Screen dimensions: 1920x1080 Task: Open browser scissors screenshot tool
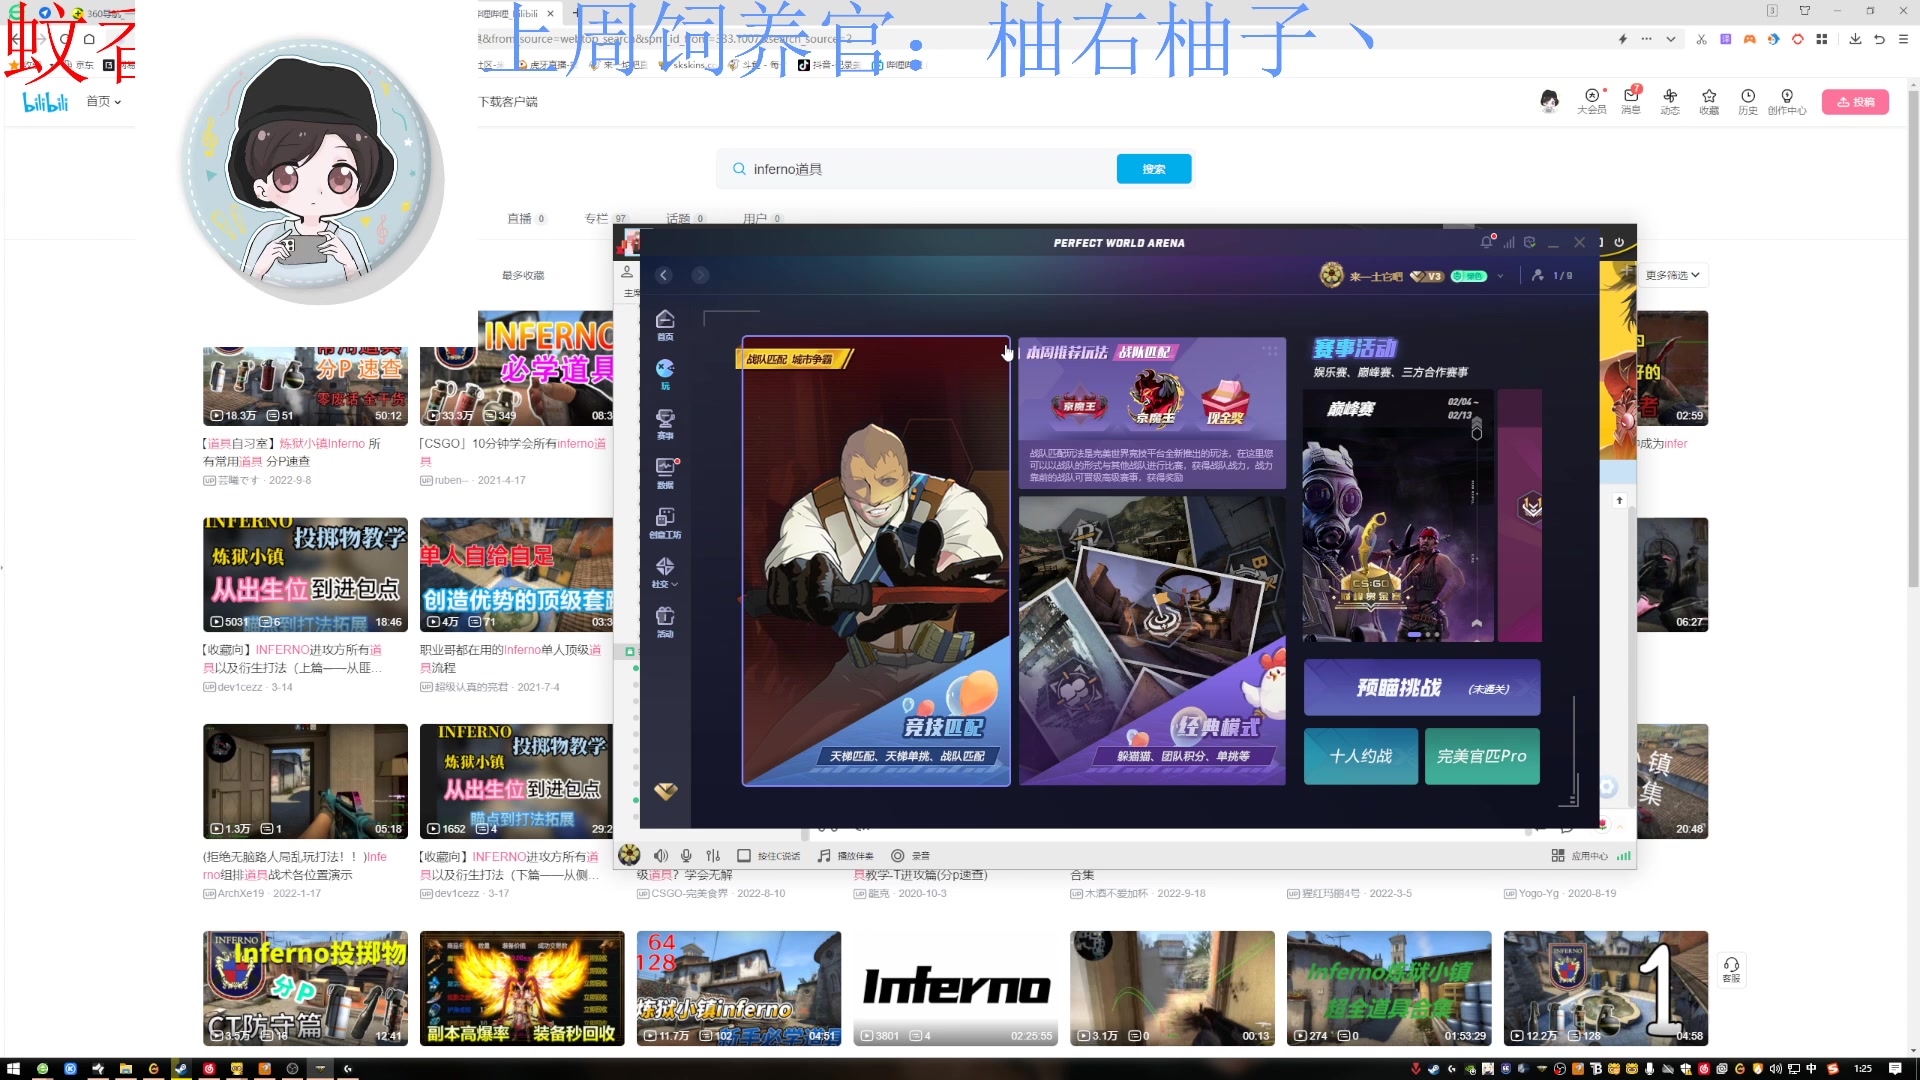click(x=1701, y=39)
